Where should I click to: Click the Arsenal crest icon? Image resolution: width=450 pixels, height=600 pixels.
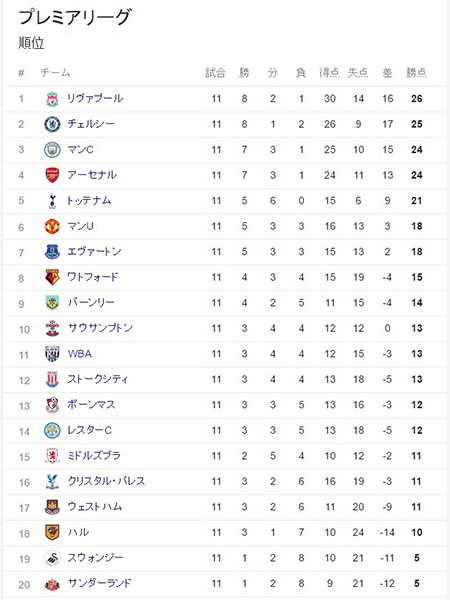tap(52, 175)
